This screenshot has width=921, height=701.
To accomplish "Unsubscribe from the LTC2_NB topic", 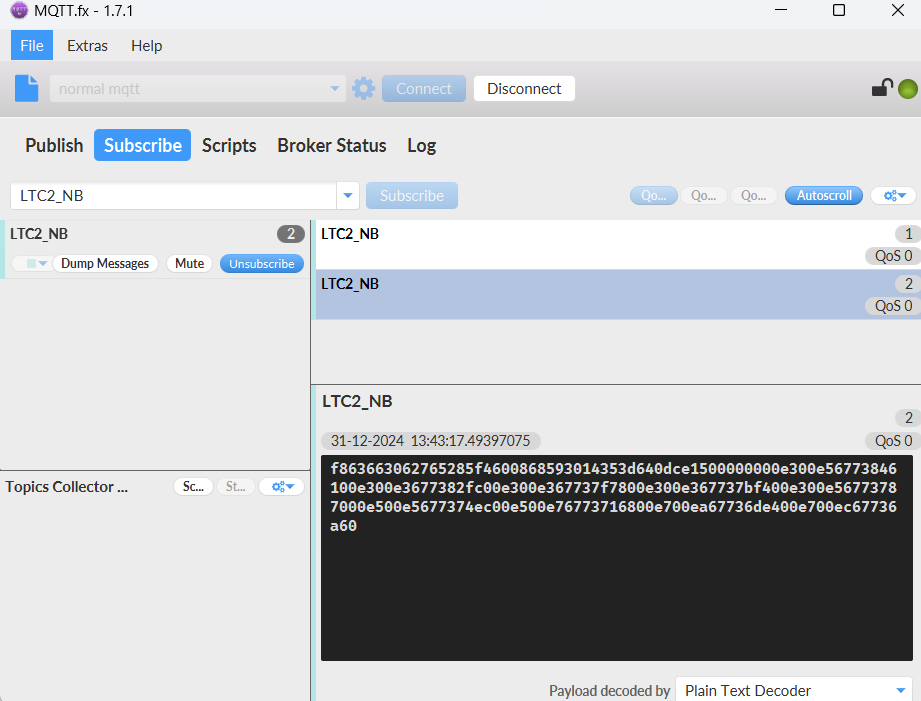I will coord(261,263).
